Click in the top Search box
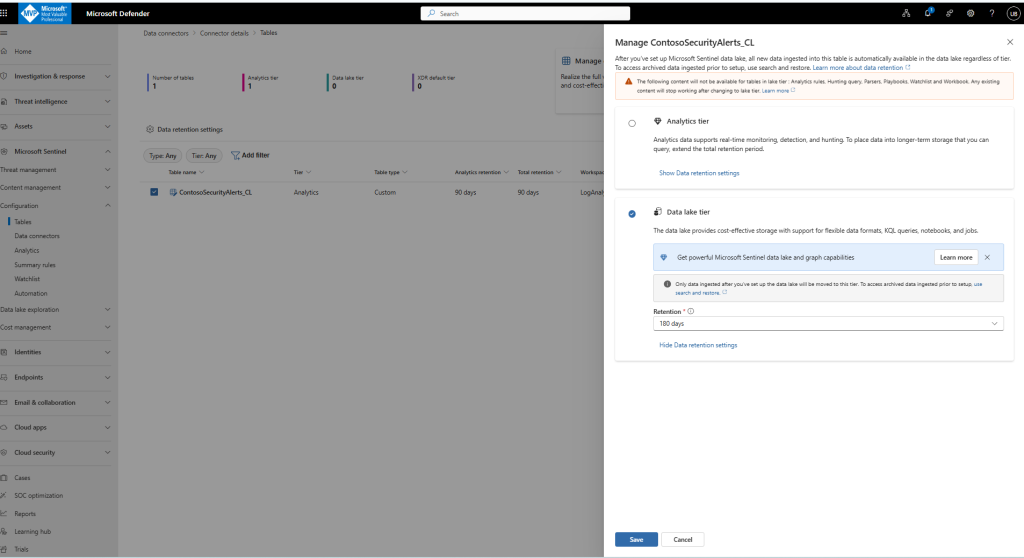The image size is (1024, 558). point(525,13)
